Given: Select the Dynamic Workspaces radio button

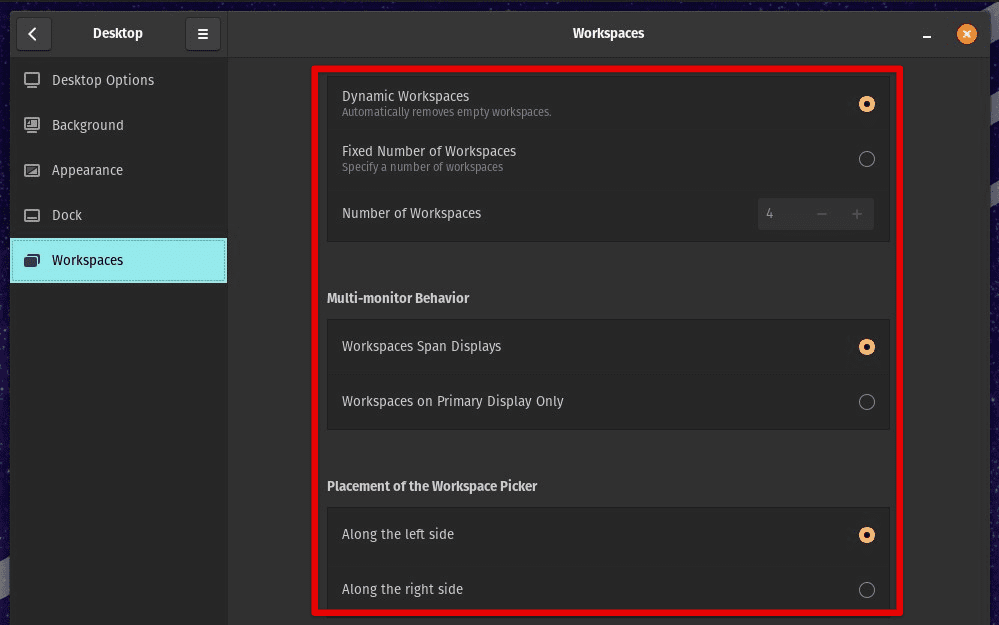Looking at the screenshot, I should (x=866, y=104).
